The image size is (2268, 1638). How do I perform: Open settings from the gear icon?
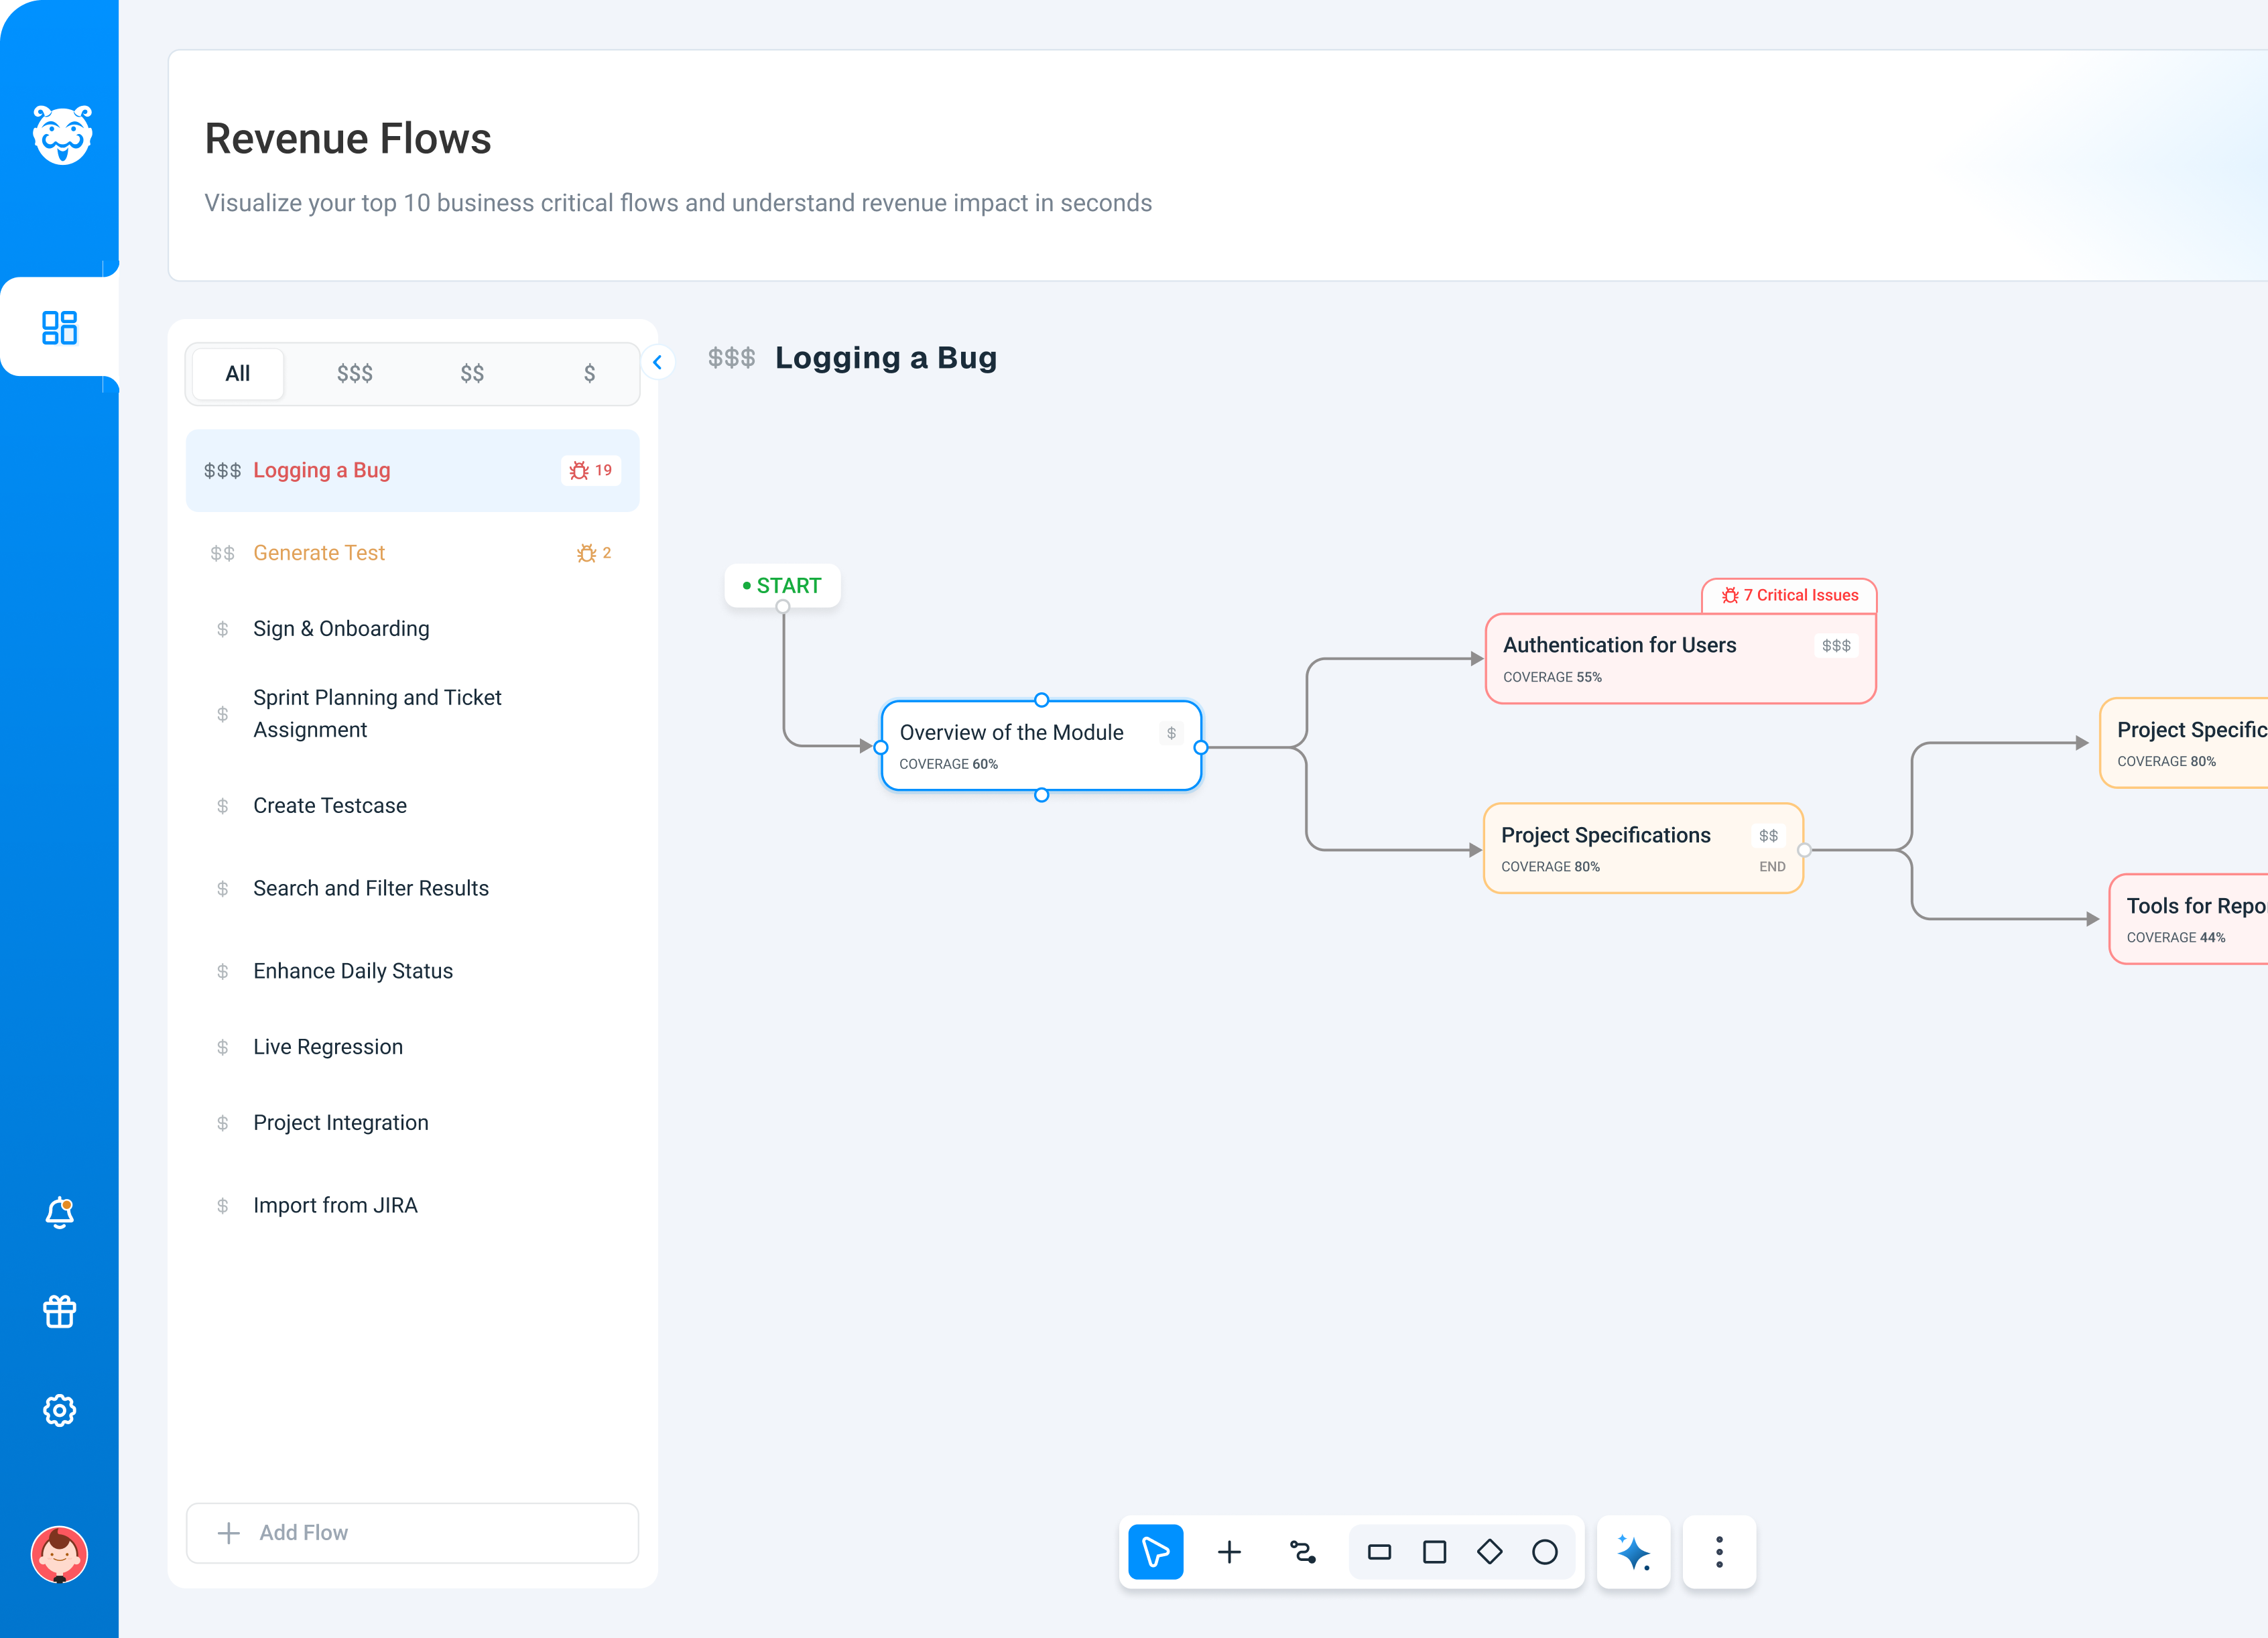59,1410
